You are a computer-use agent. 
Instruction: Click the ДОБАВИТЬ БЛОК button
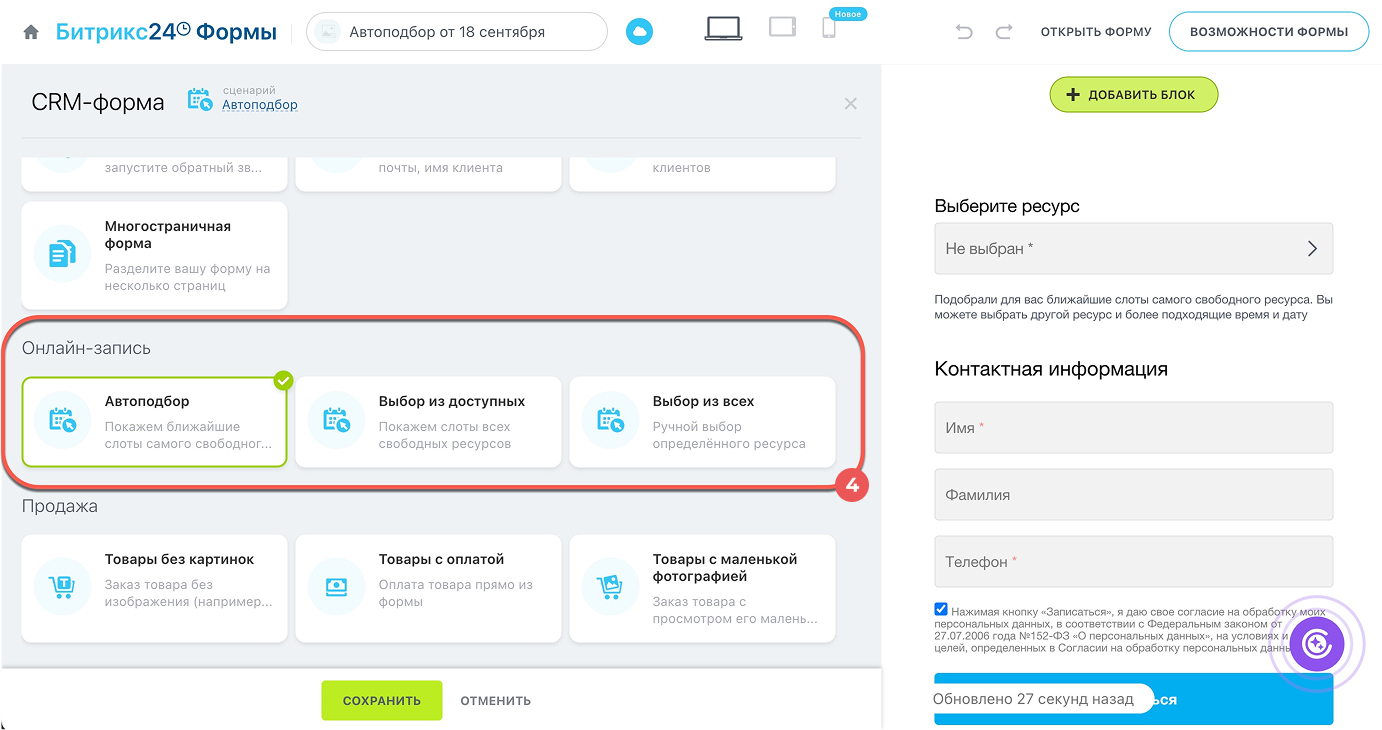(x=1133, y=95)
